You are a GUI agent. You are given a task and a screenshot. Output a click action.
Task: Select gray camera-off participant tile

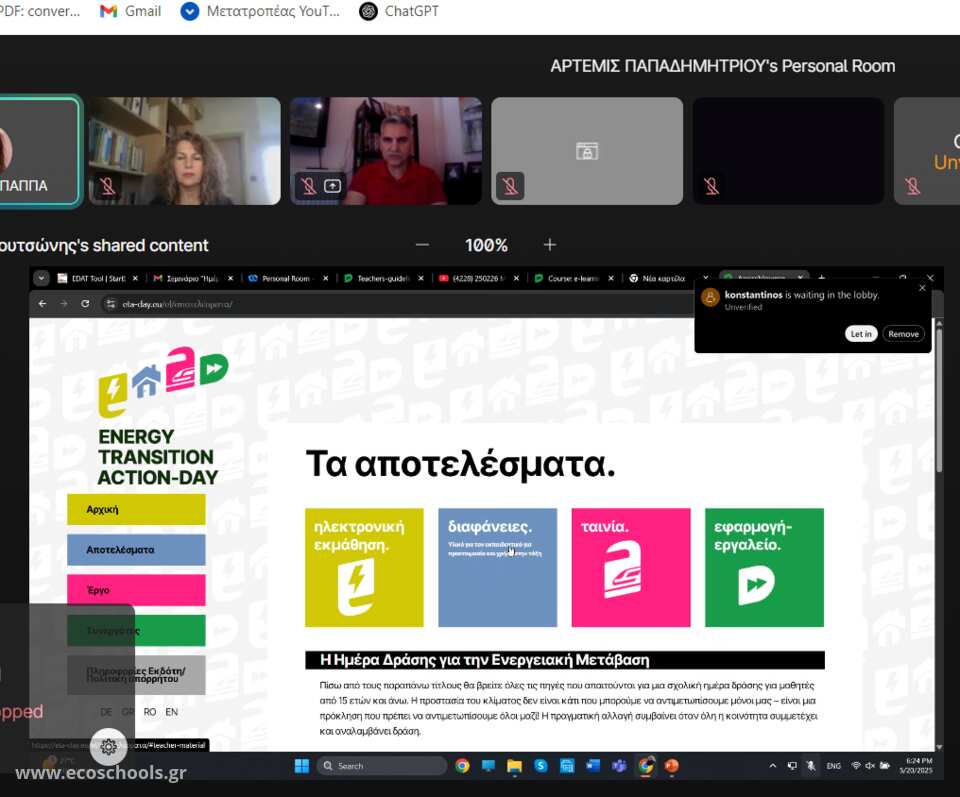pyautogui.click(x=587, y=151)
